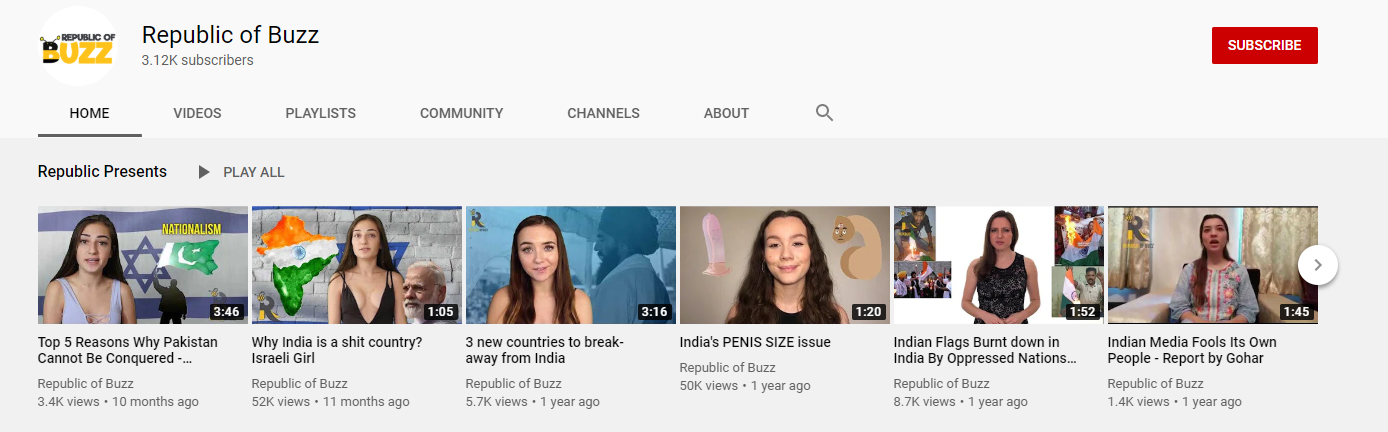The image size is (1388, 432).
Task: Subscribe to the Republic of Buzz channel
Action: point(1264,45)
